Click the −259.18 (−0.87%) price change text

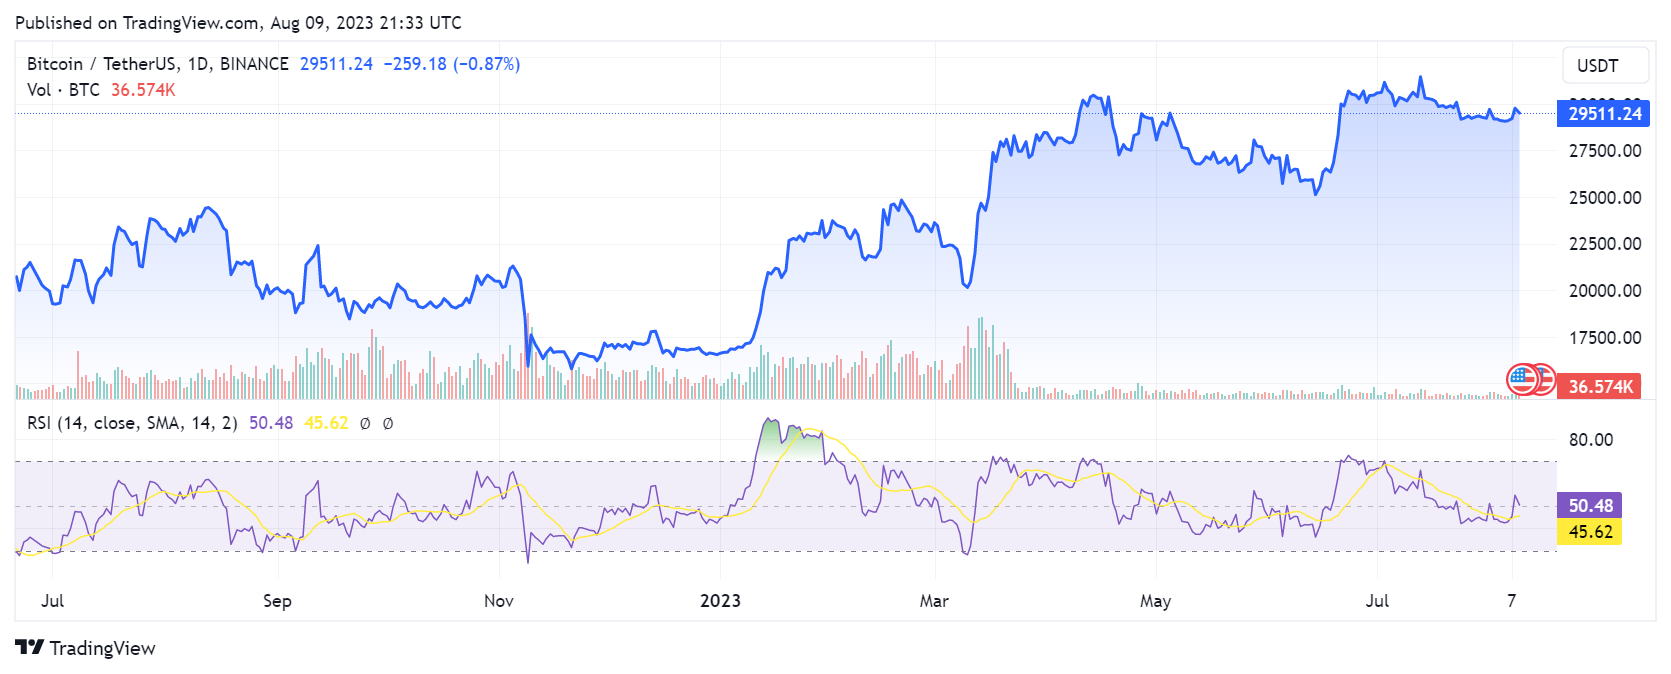452,64
